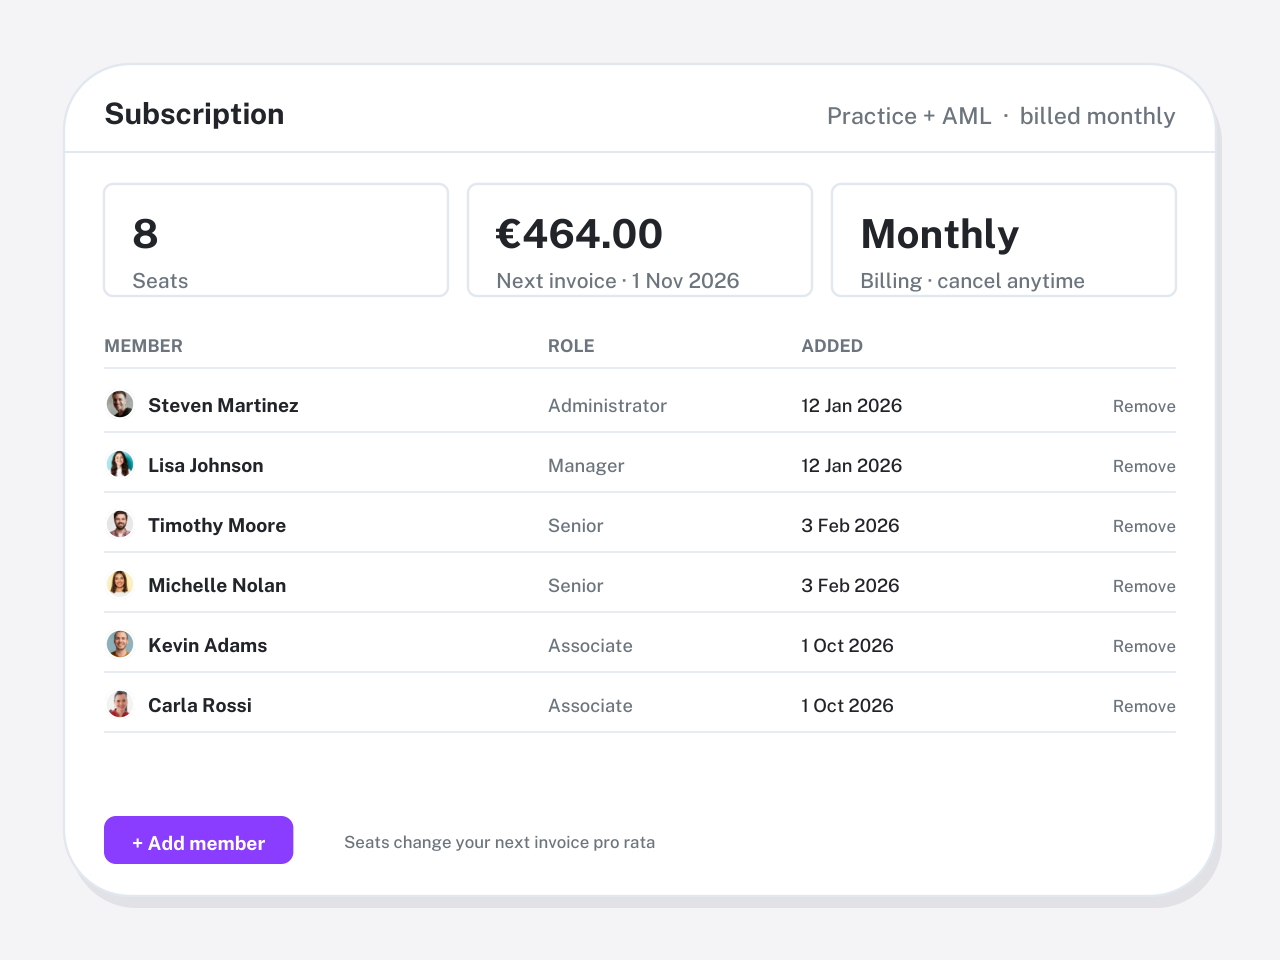
Task: Select the name Kevin Adams
Action: tap(208, 645)
